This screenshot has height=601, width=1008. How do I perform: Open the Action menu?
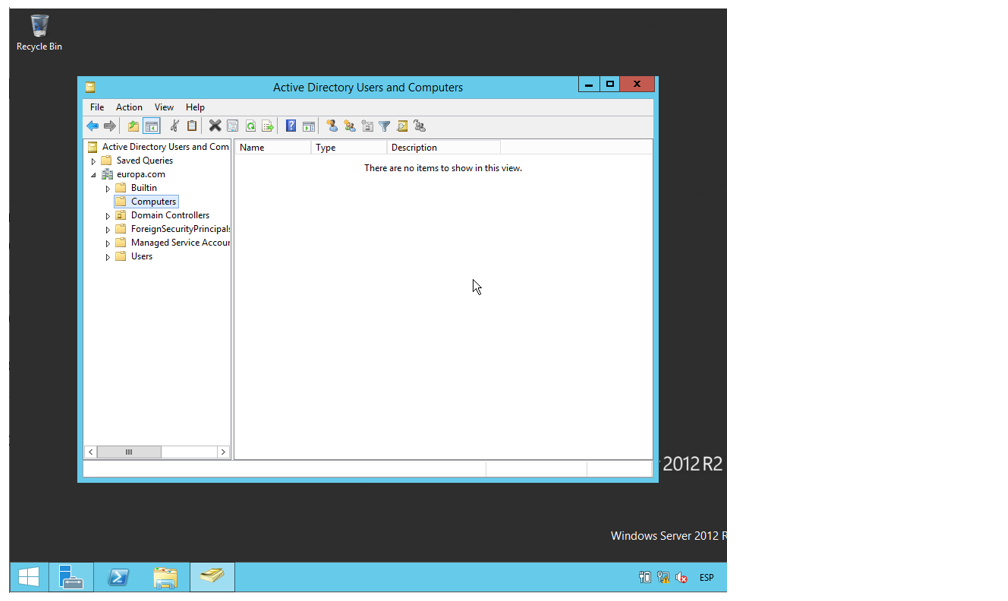(129, 107)
